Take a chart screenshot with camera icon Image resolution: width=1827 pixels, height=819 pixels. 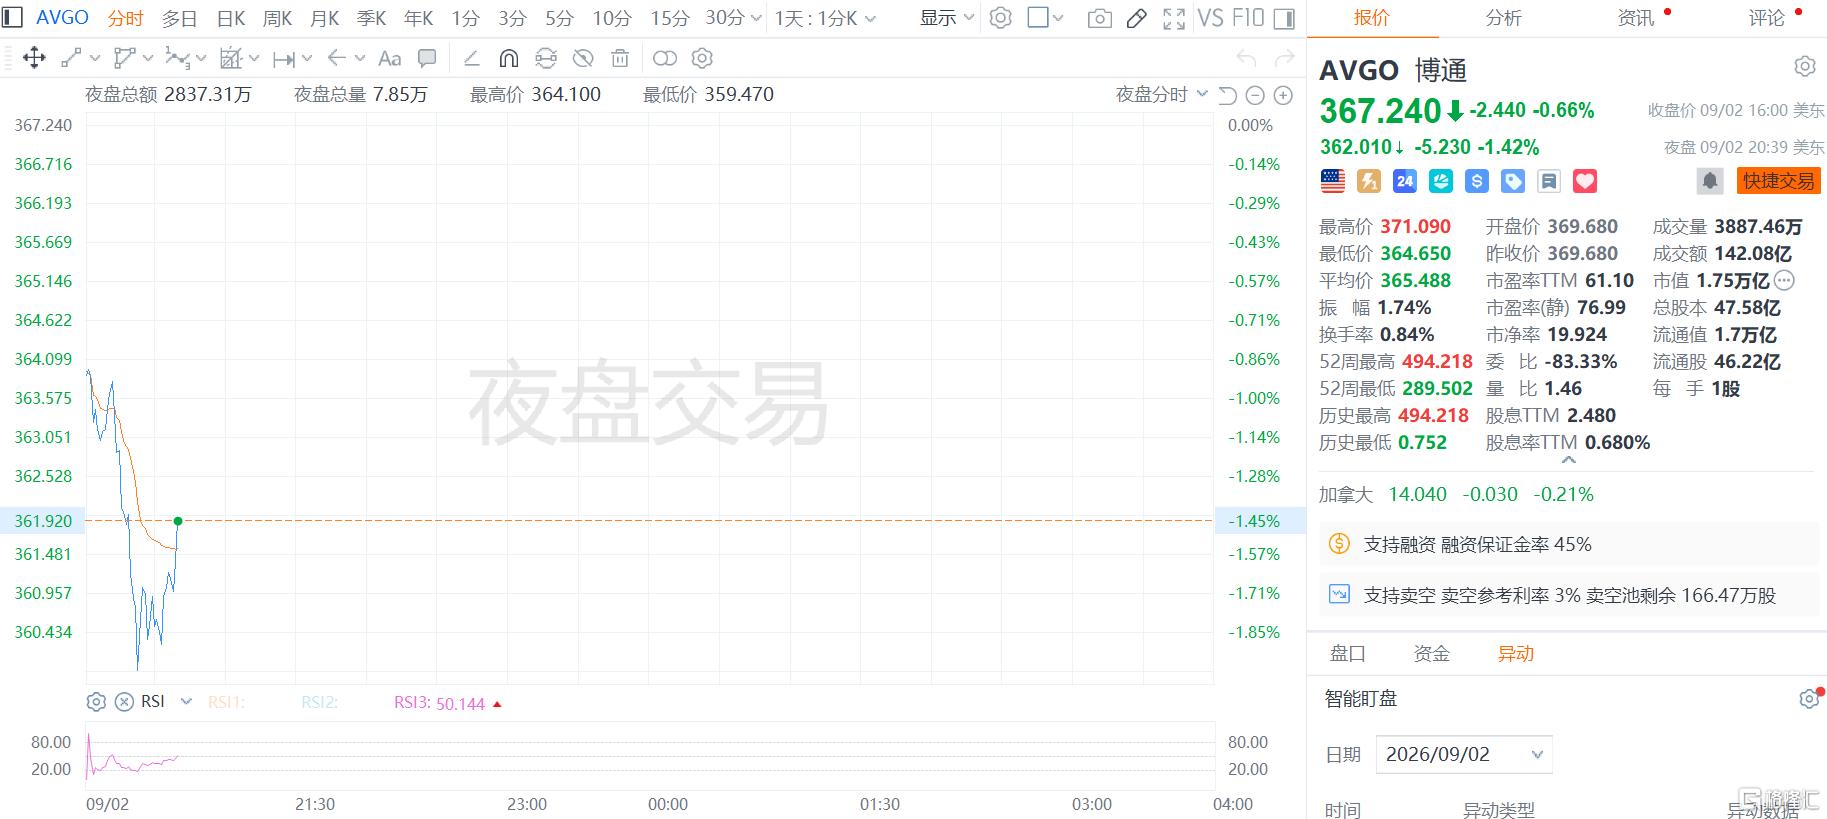pyautogui.click(x=1099, y=18)
